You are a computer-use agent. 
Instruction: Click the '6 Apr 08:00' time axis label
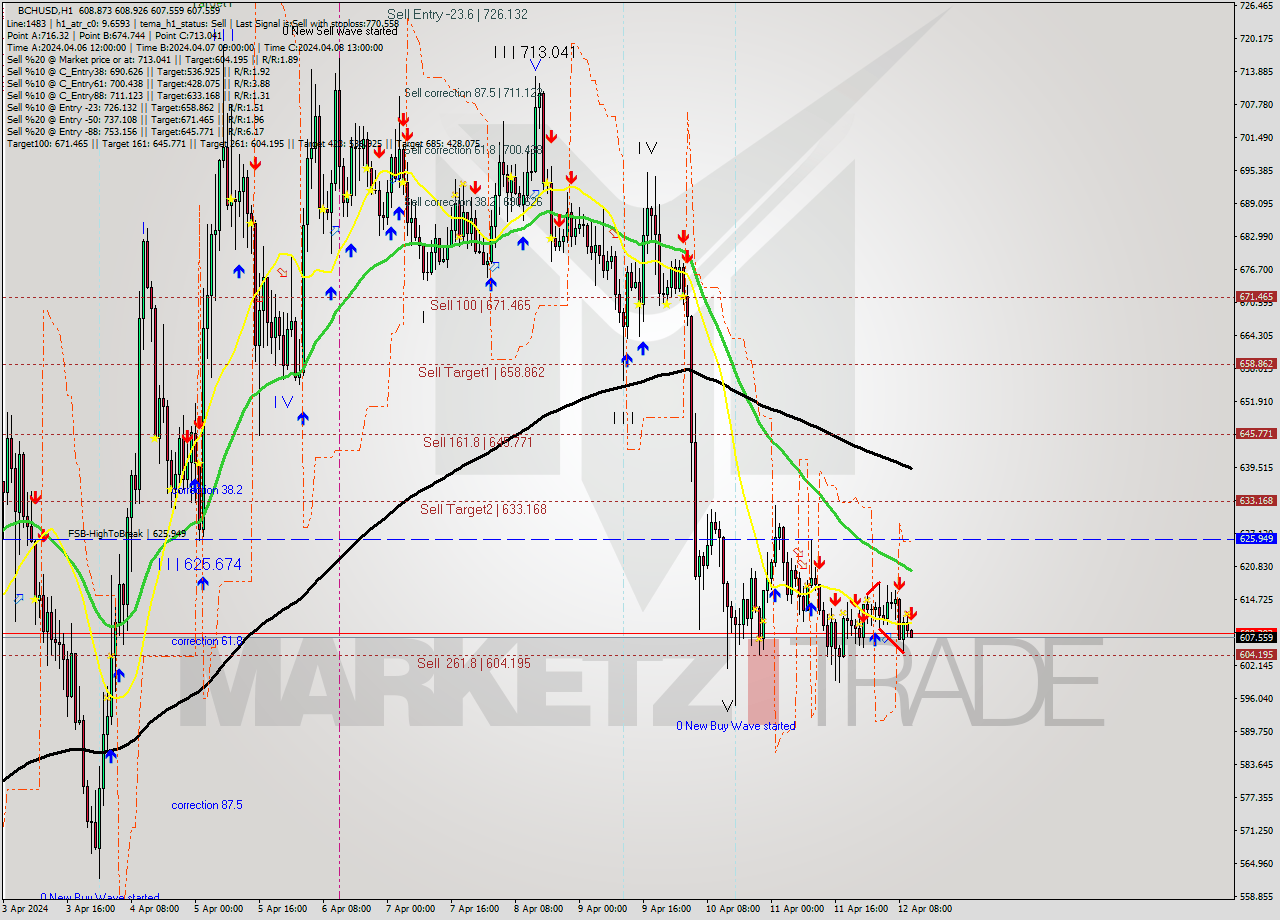pos(346,910)
